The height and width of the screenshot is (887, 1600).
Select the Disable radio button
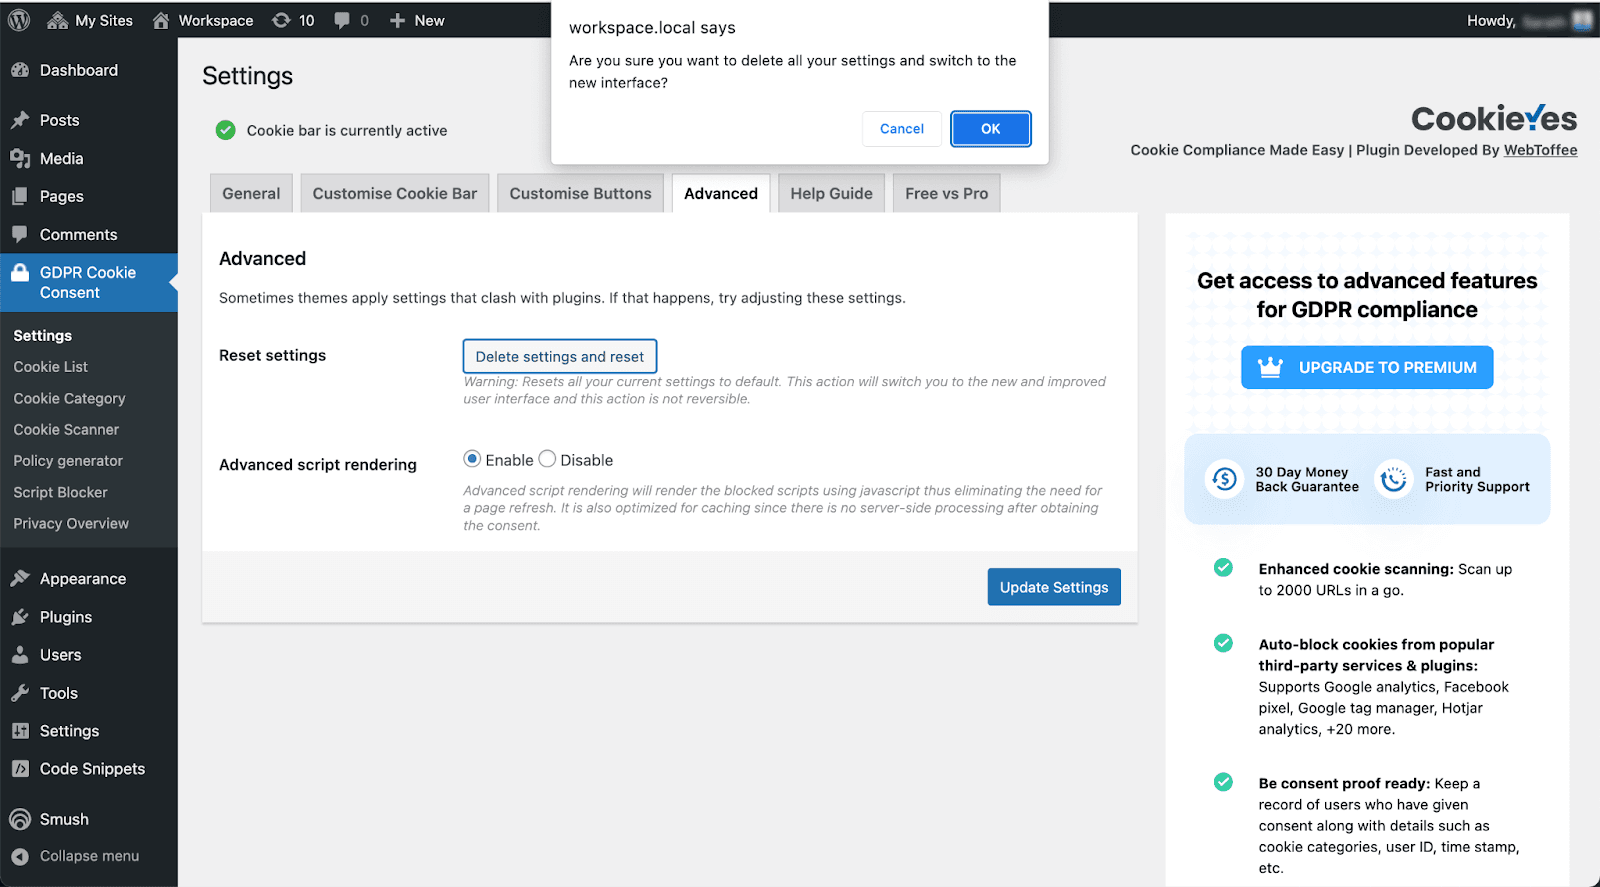[547, 459]
